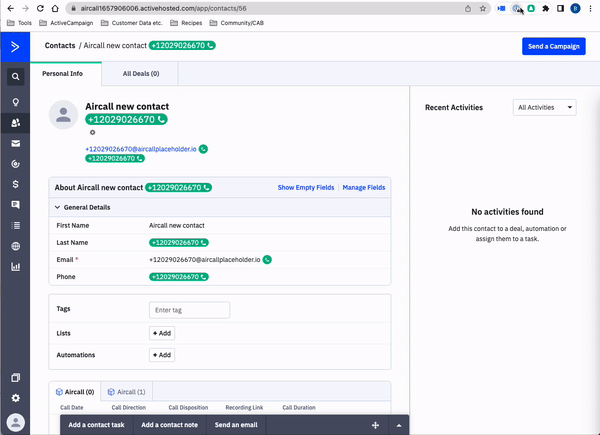Select the Aircall (0) tab
The width and height of the screenshot is (600, 435).
(75, 392)
